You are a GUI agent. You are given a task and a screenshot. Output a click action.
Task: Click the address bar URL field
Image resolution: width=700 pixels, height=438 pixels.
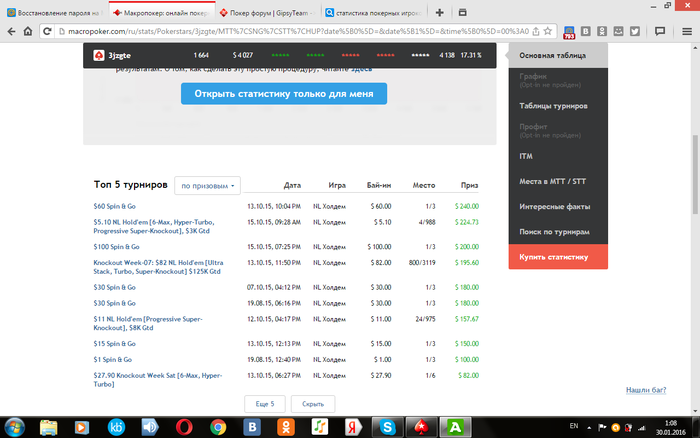click(298, 31)
